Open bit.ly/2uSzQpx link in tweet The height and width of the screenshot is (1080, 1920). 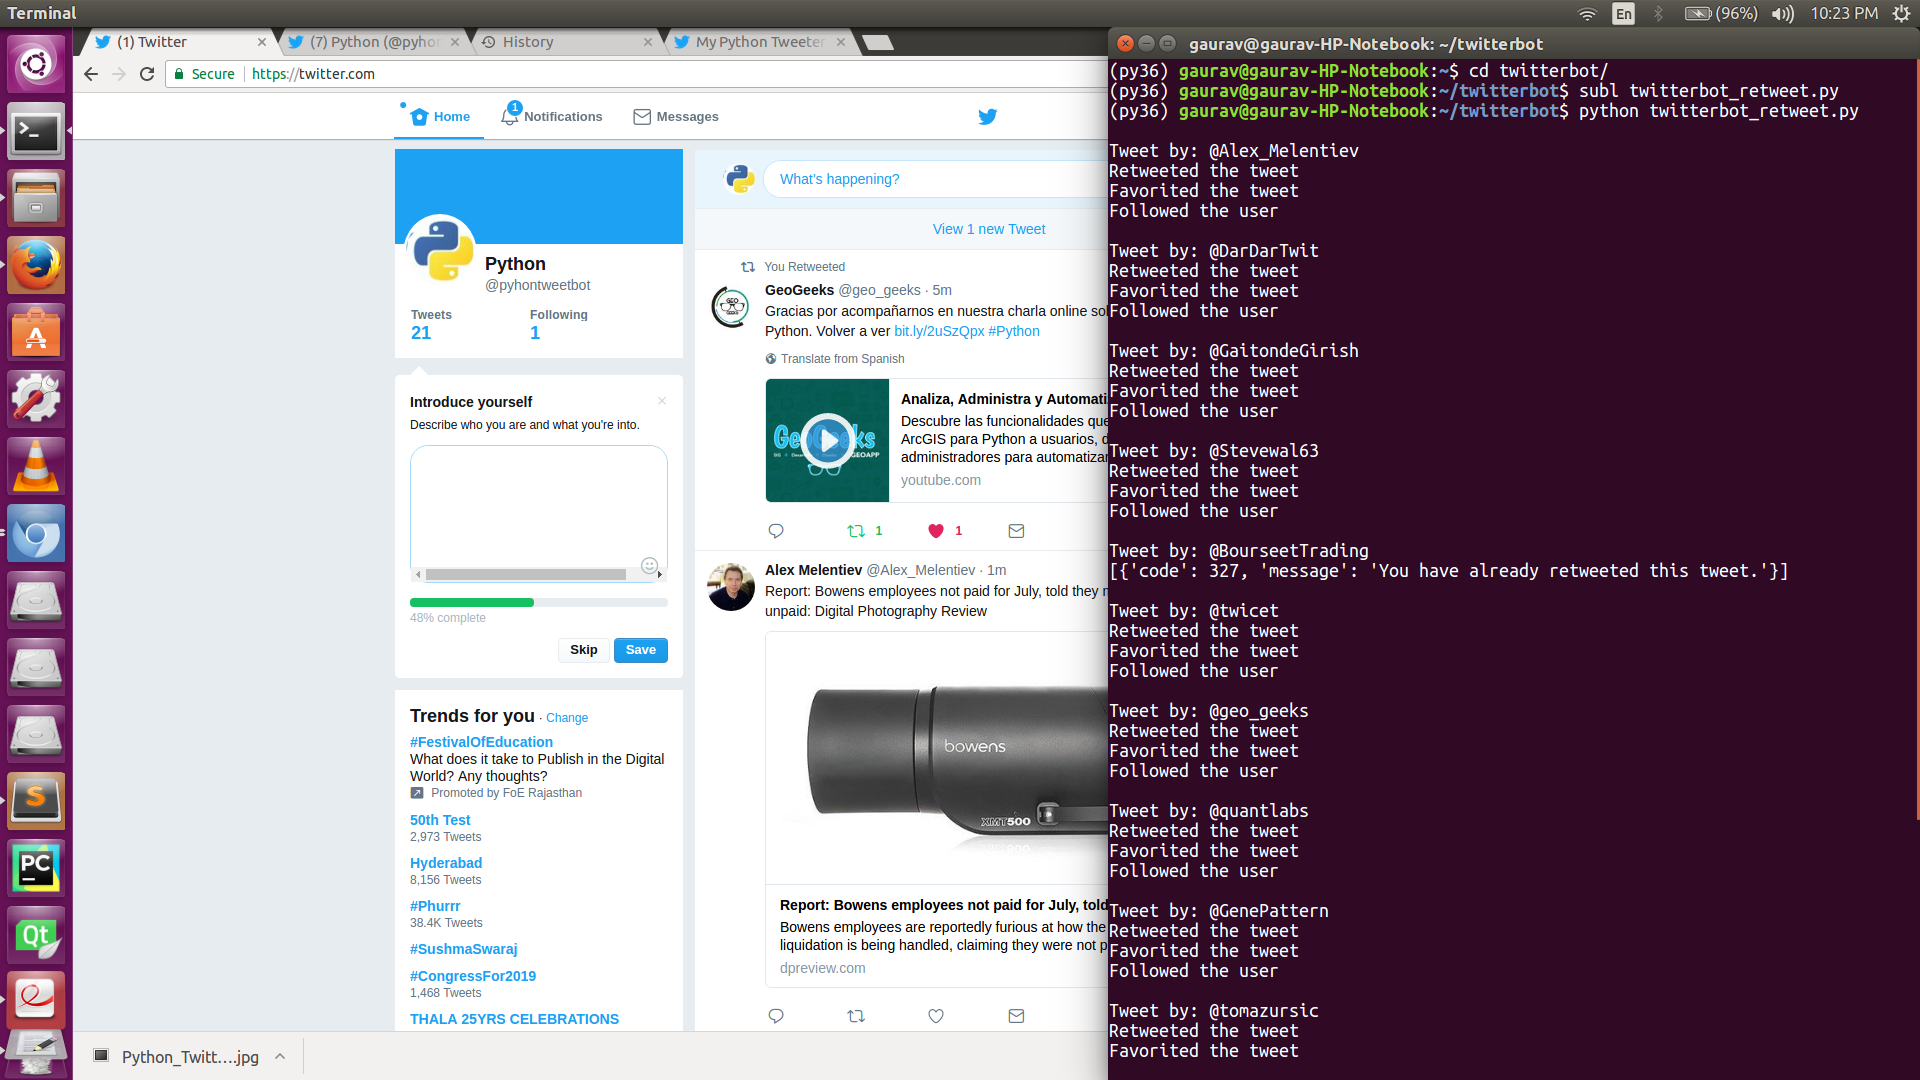939,331
